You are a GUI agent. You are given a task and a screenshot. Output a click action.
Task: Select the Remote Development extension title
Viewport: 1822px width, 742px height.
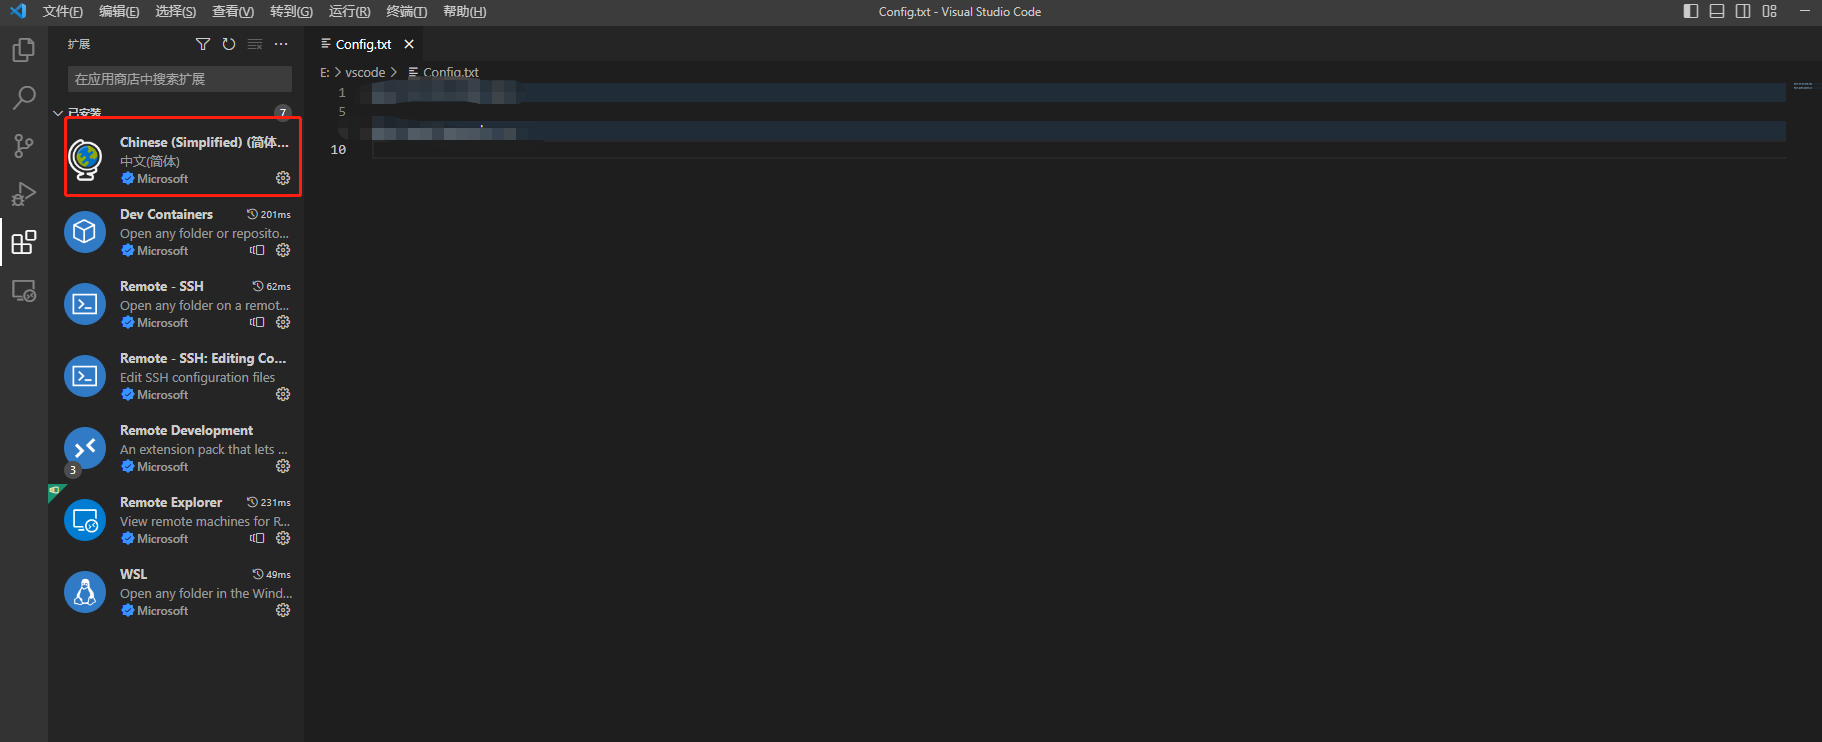pyautogui.click(x=186, y=430)
